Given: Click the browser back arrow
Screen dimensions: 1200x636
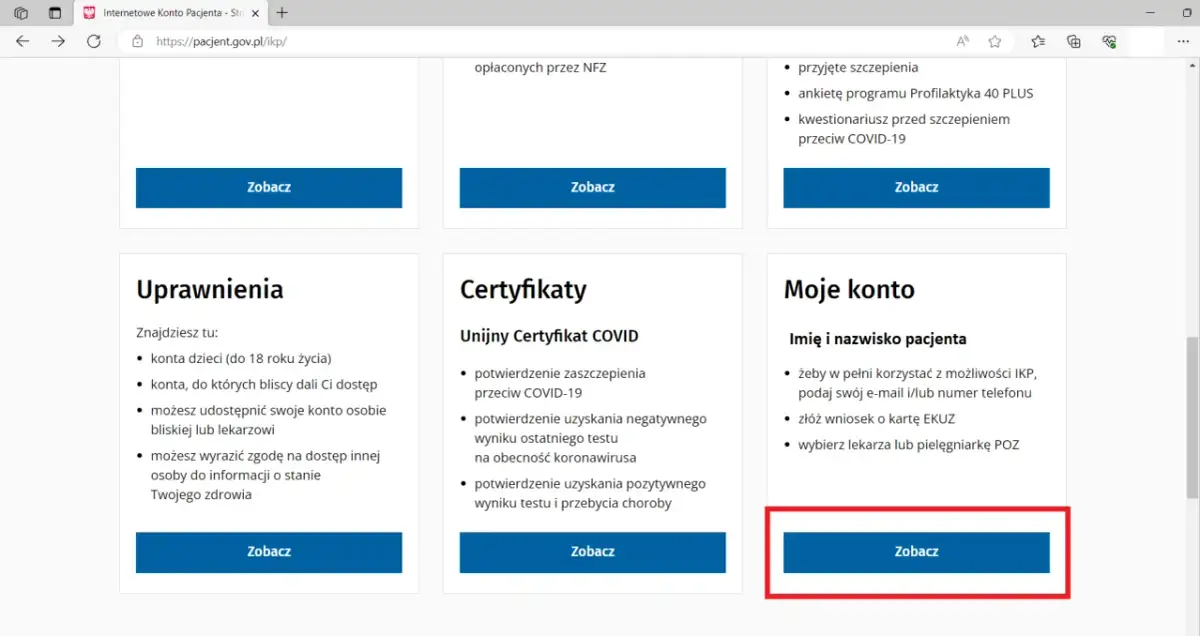Looking at the screenshot, I should pyautogui.click(x=23, y=41).
